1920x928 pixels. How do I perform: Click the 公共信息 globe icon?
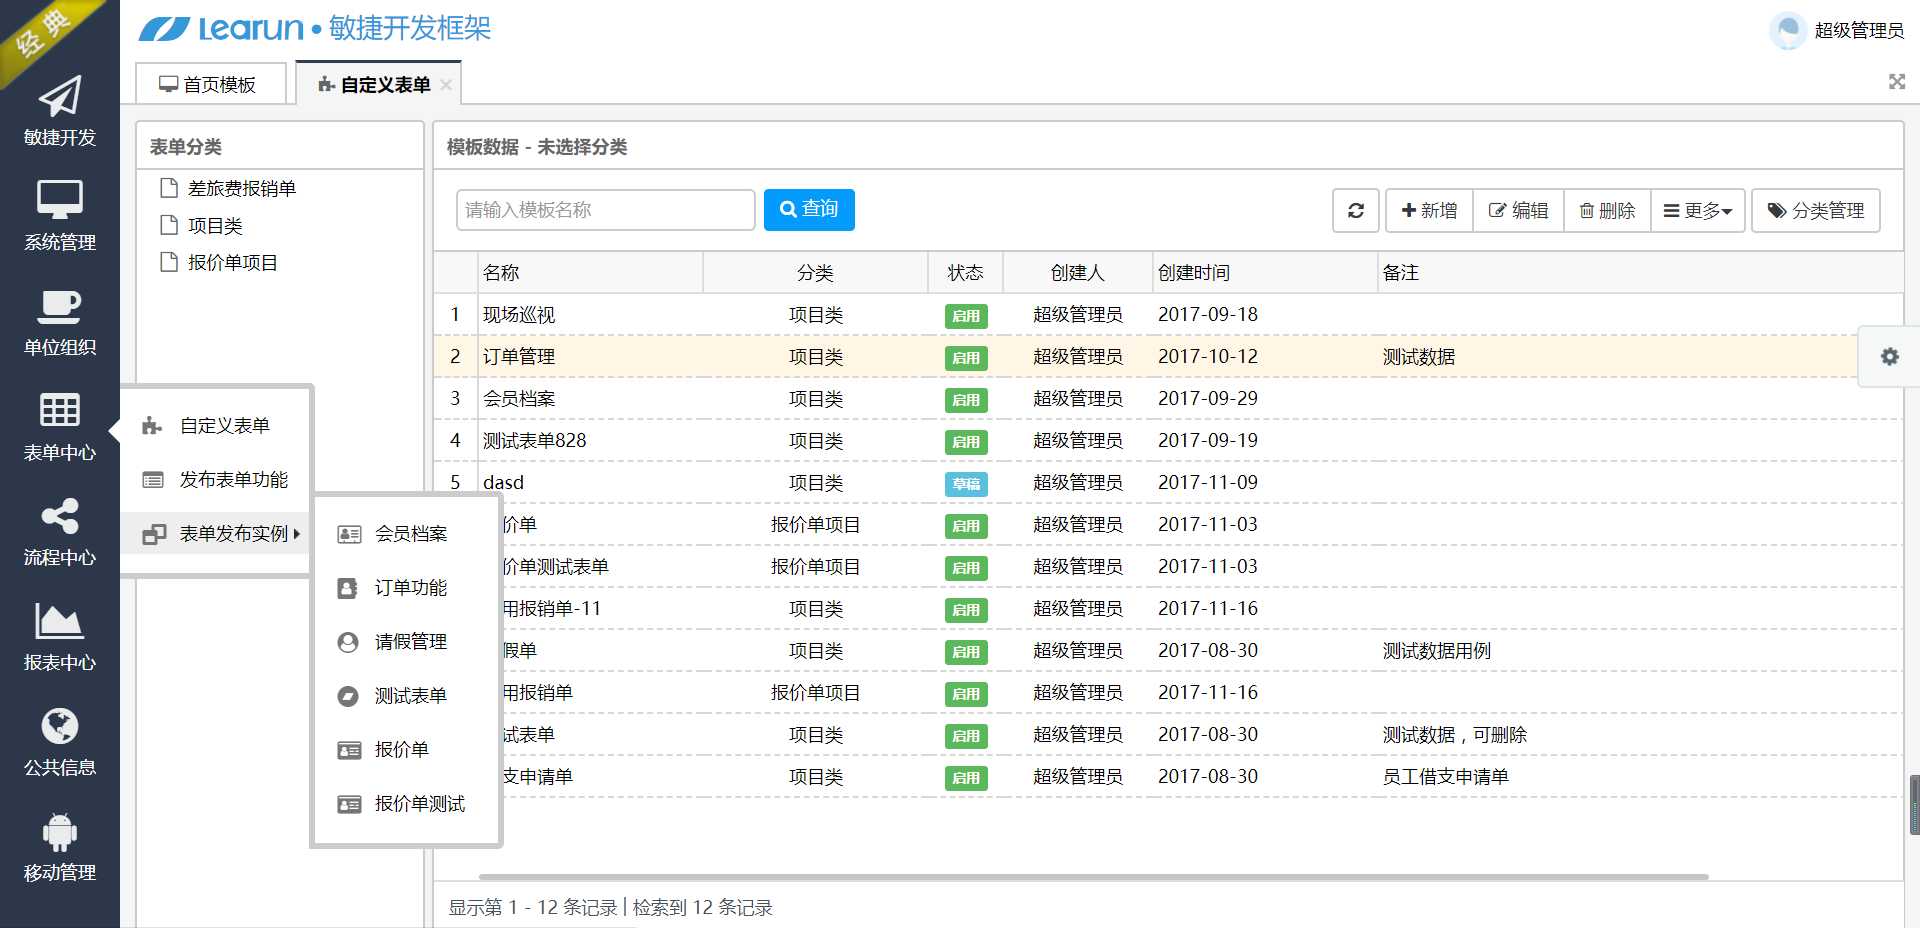(x=59, y=727)
